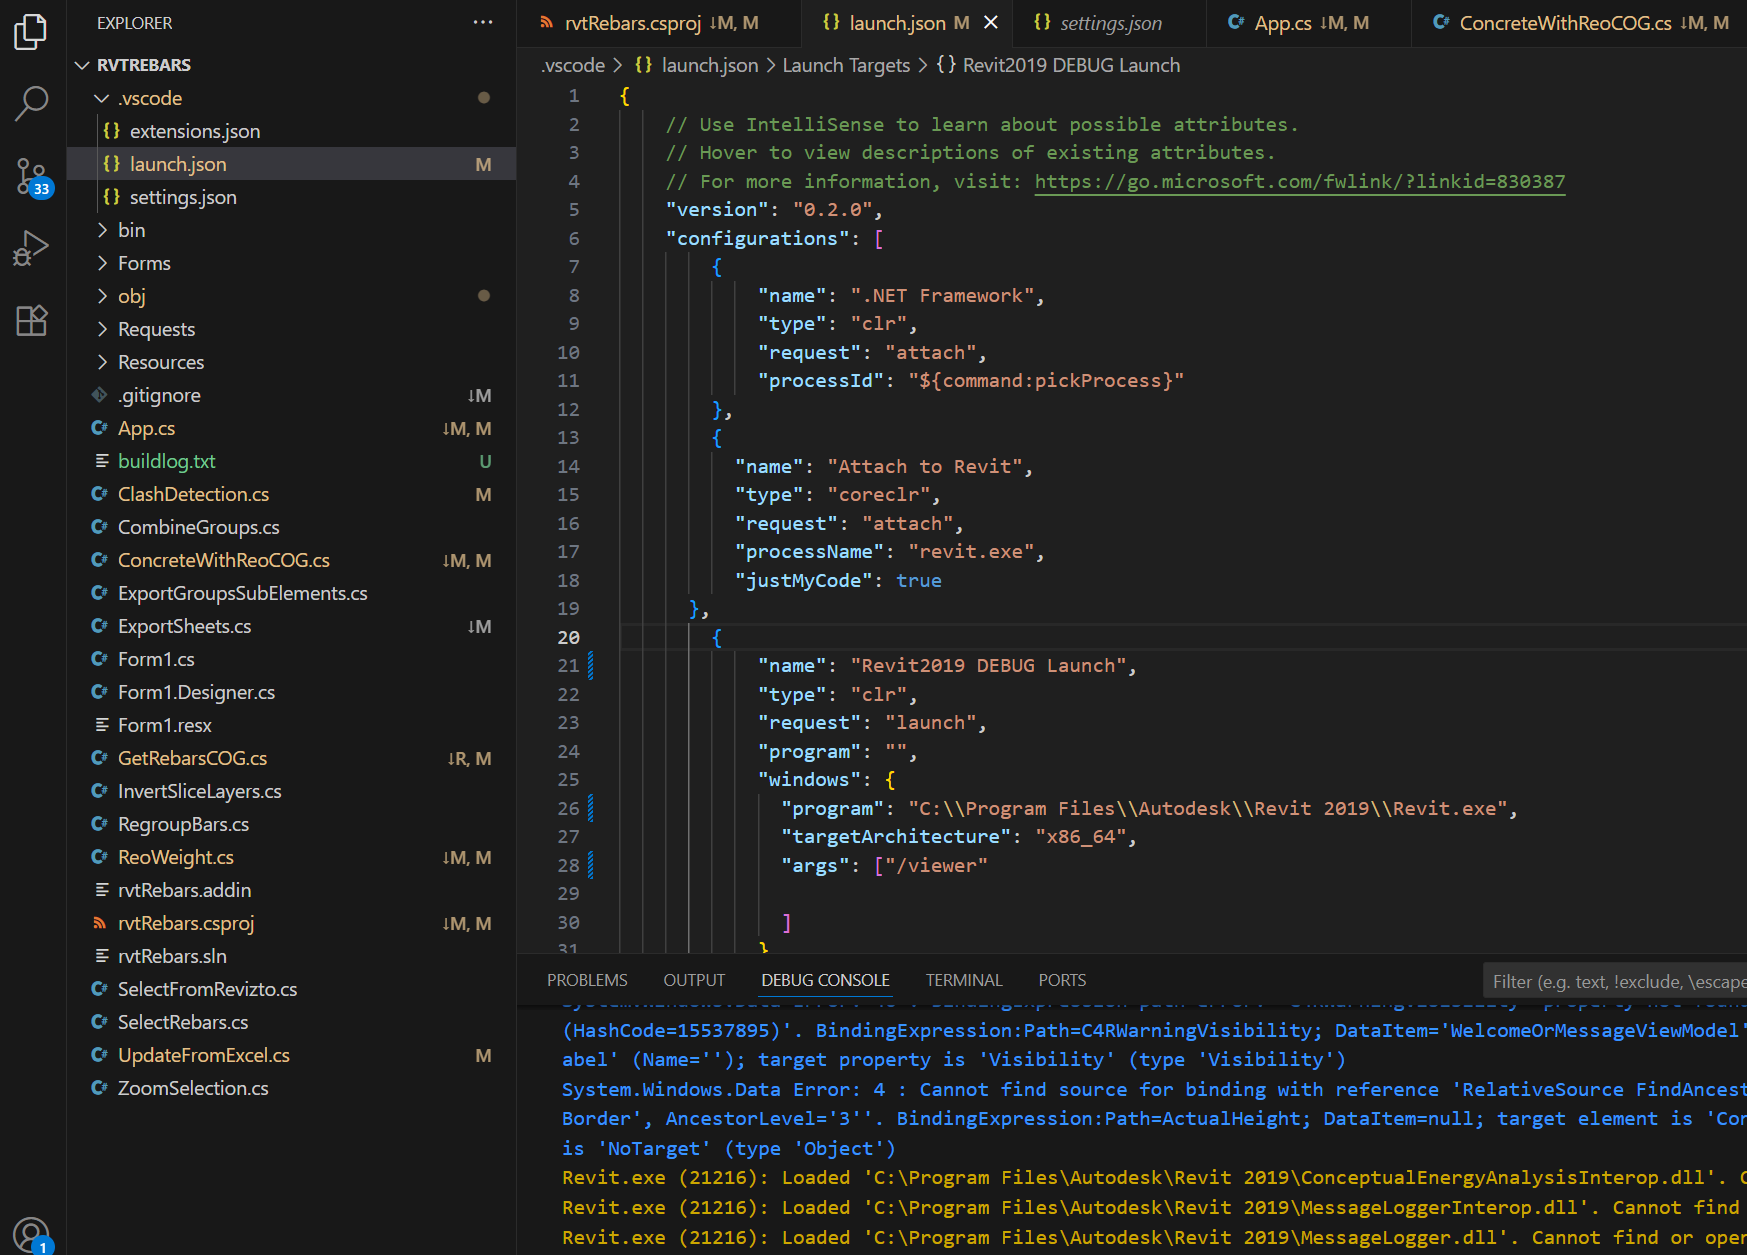
Task: Open the Explorer view in activity bar
Action: (x=31, y=32)
